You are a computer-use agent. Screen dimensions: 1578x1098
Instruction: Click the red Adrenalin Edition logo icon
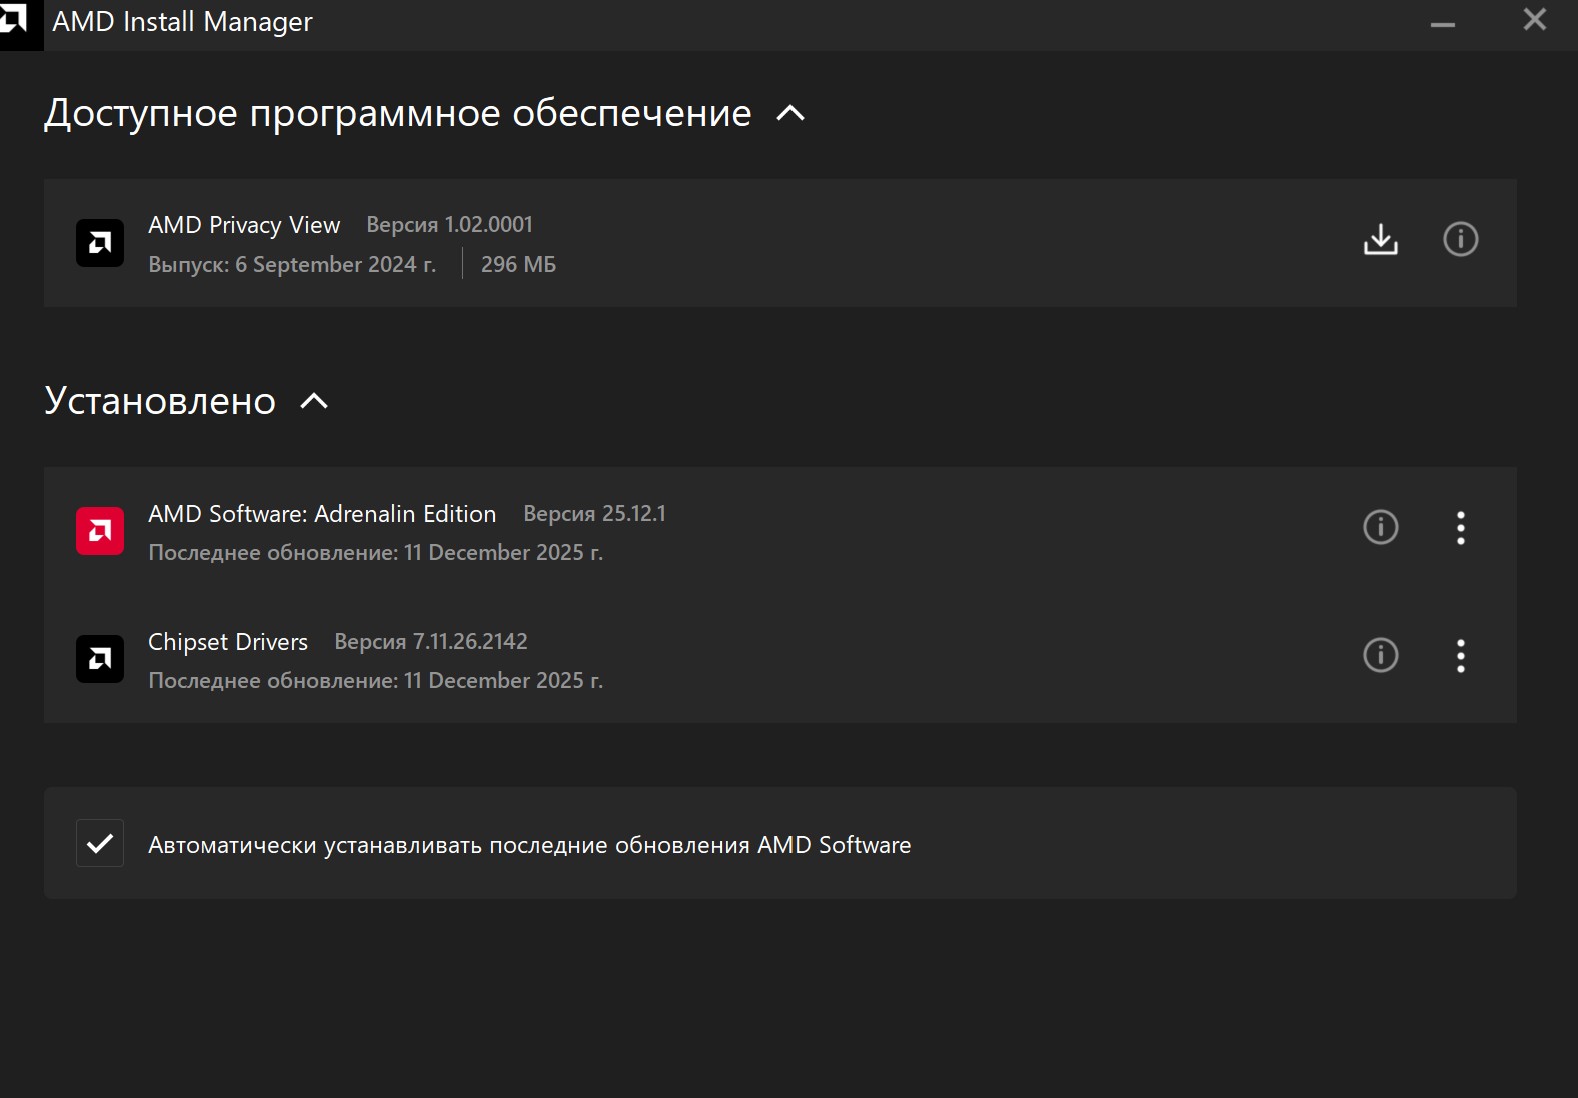click(x=100, y=531)
